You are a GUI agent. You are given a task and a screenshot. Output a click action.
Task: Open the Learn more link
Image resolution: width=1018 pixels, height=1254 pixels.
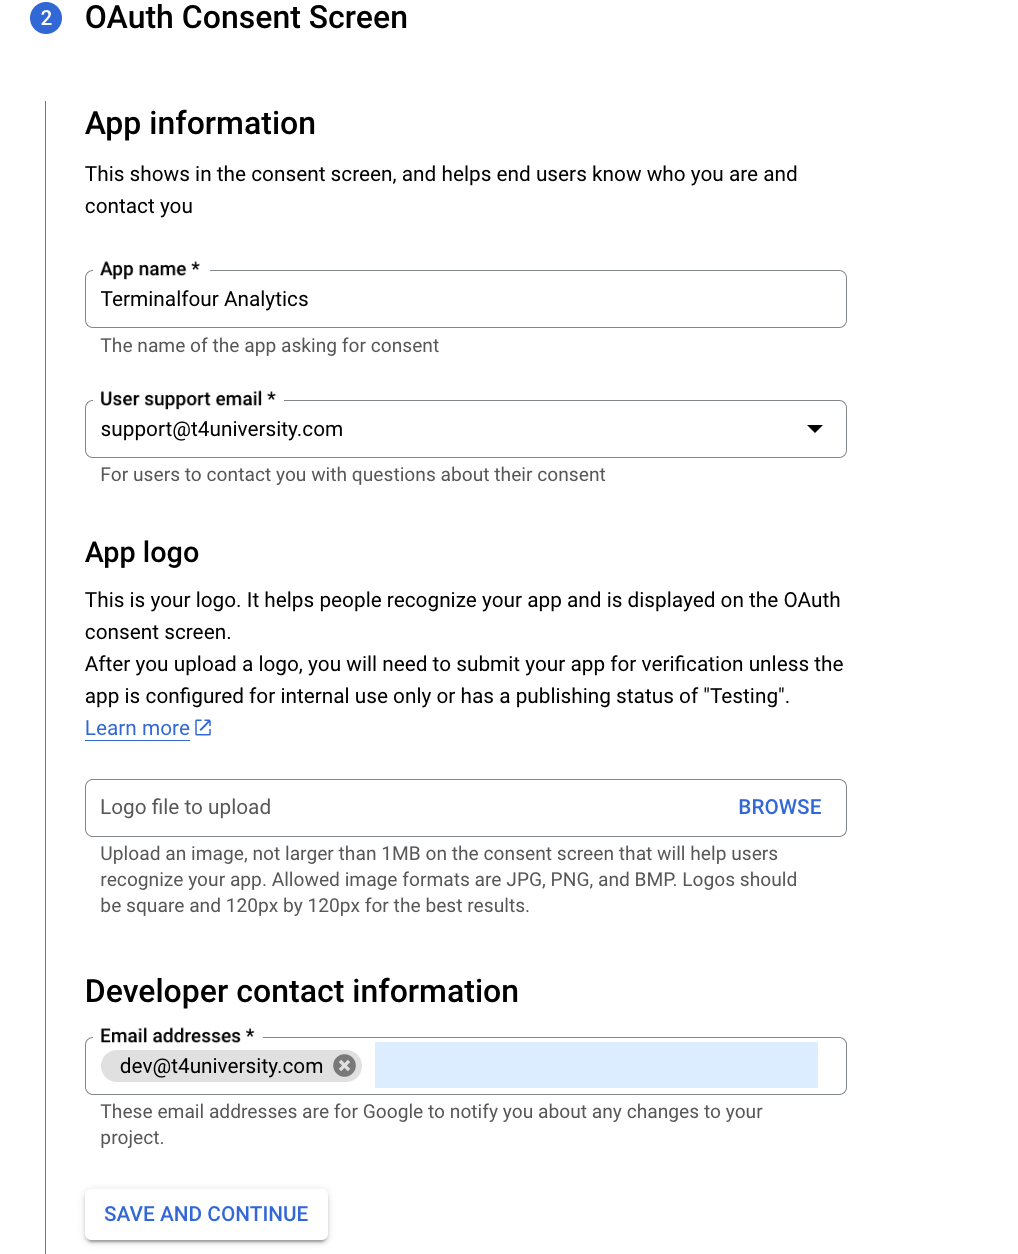pos(137,728)
